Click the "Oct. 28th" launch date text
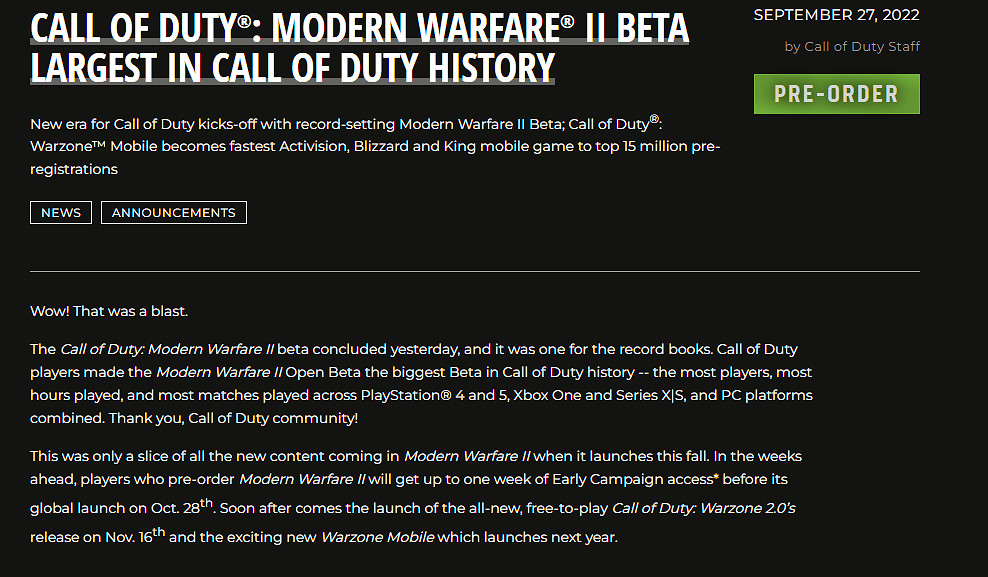988x577 pixels. pos(184,507)
